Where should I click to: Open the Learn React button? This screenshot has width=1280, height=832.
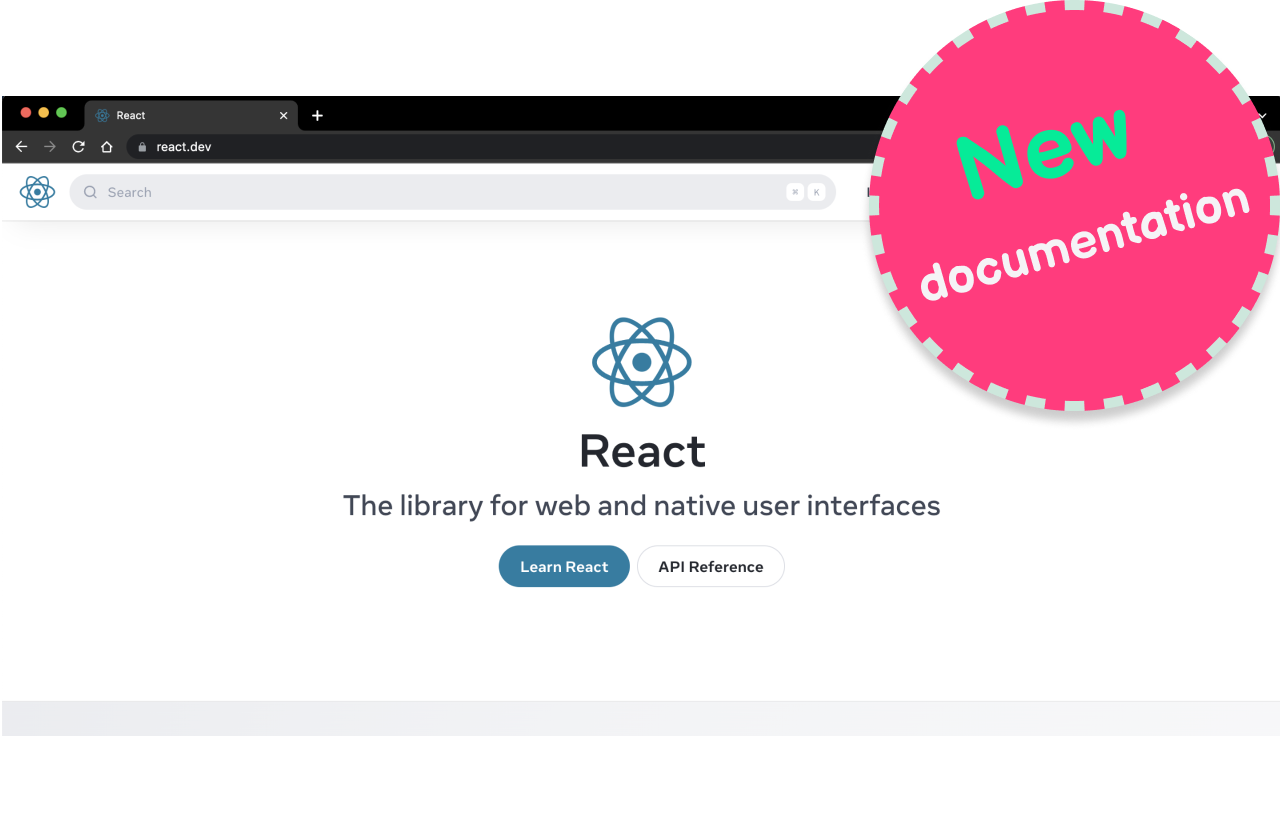[x=564, y=566]
